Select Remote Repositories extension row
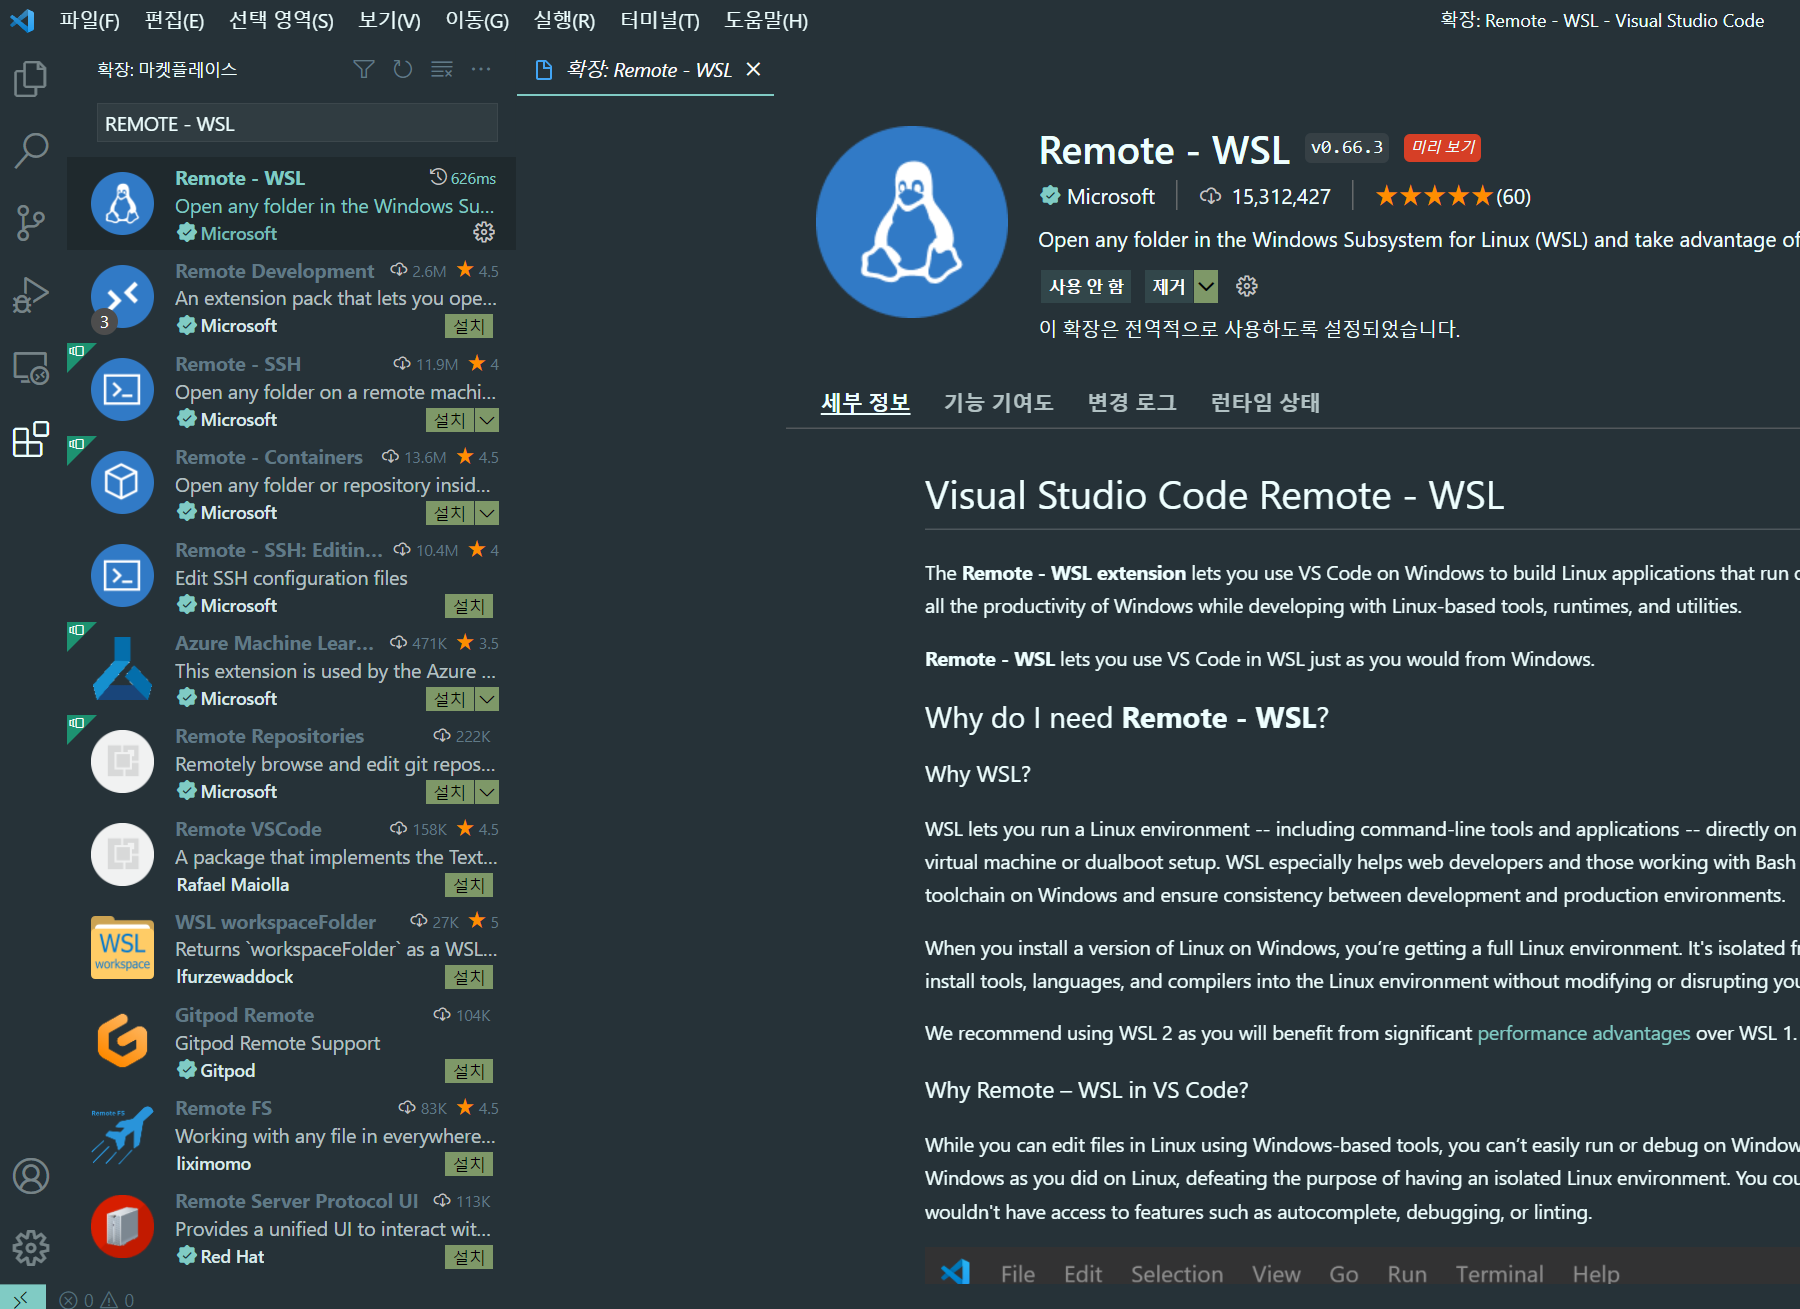The height and width of the screenshot is (1309, 1800). pyautogui.click(x=291, y=763)
